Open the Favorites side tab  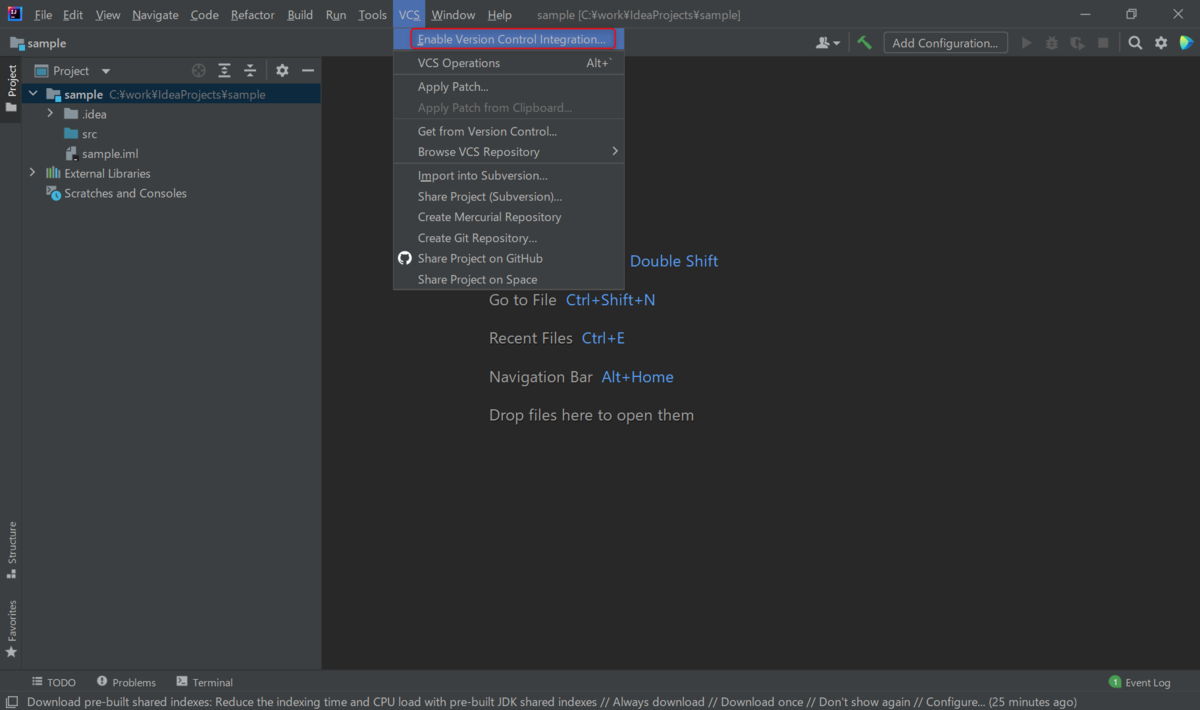coord(11,629)
